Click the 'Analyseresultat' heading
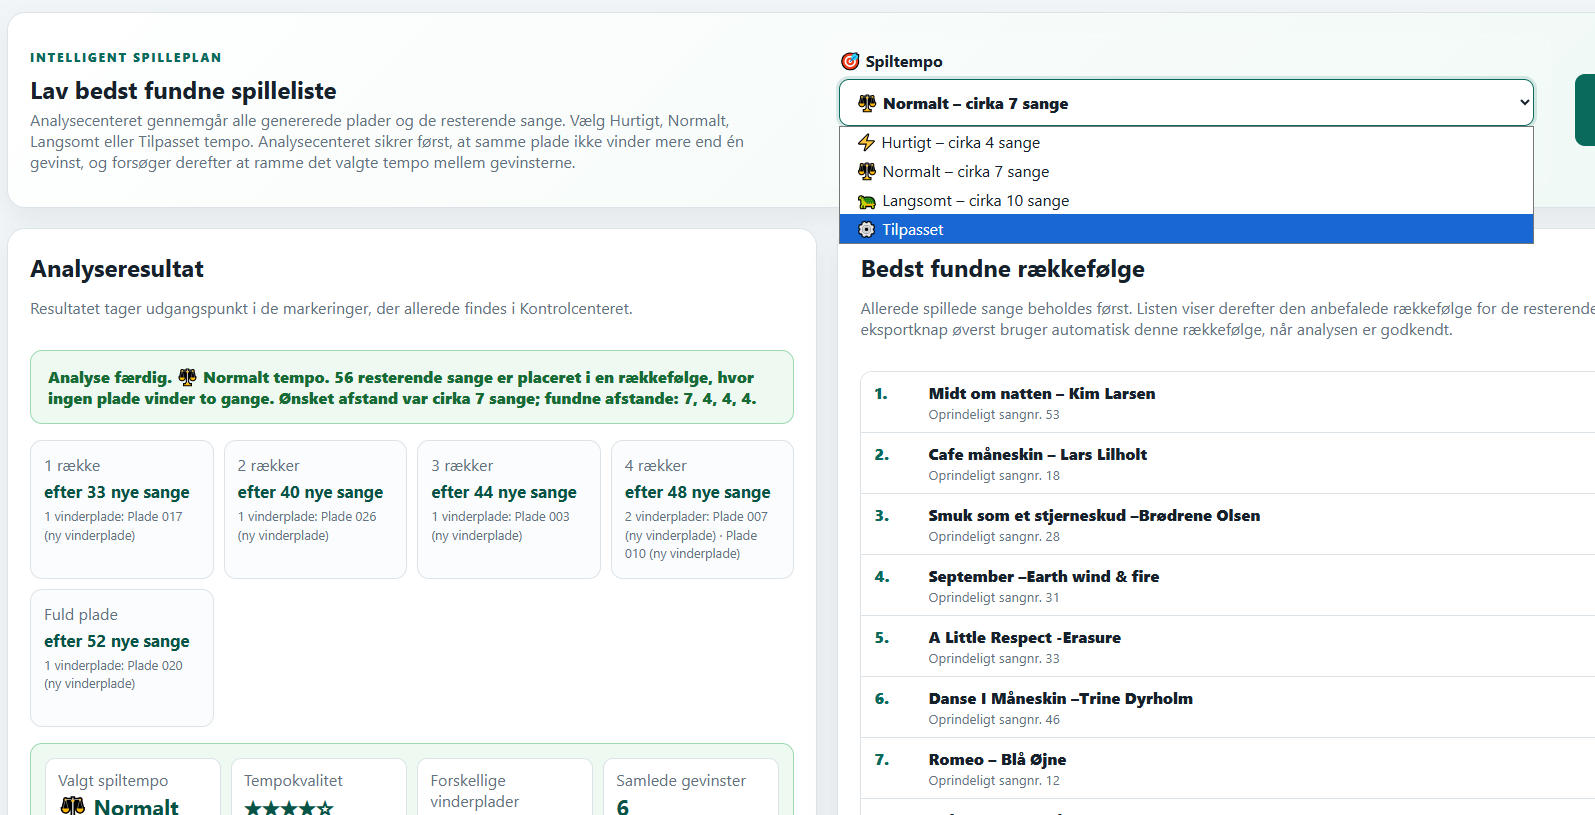 tap(117, 269)
